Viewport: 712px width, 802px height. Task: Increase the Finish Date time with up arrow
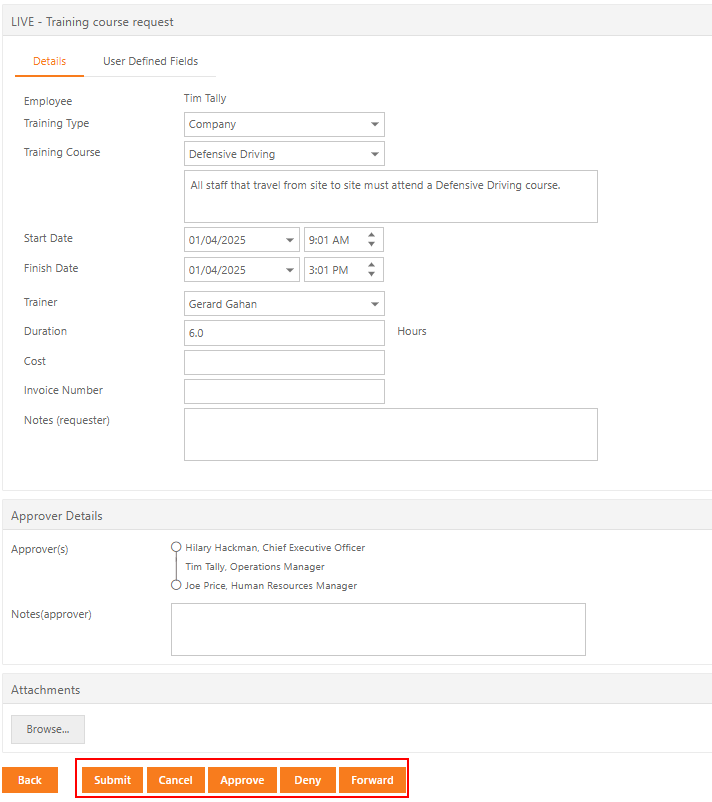click(x=371, y=264)
